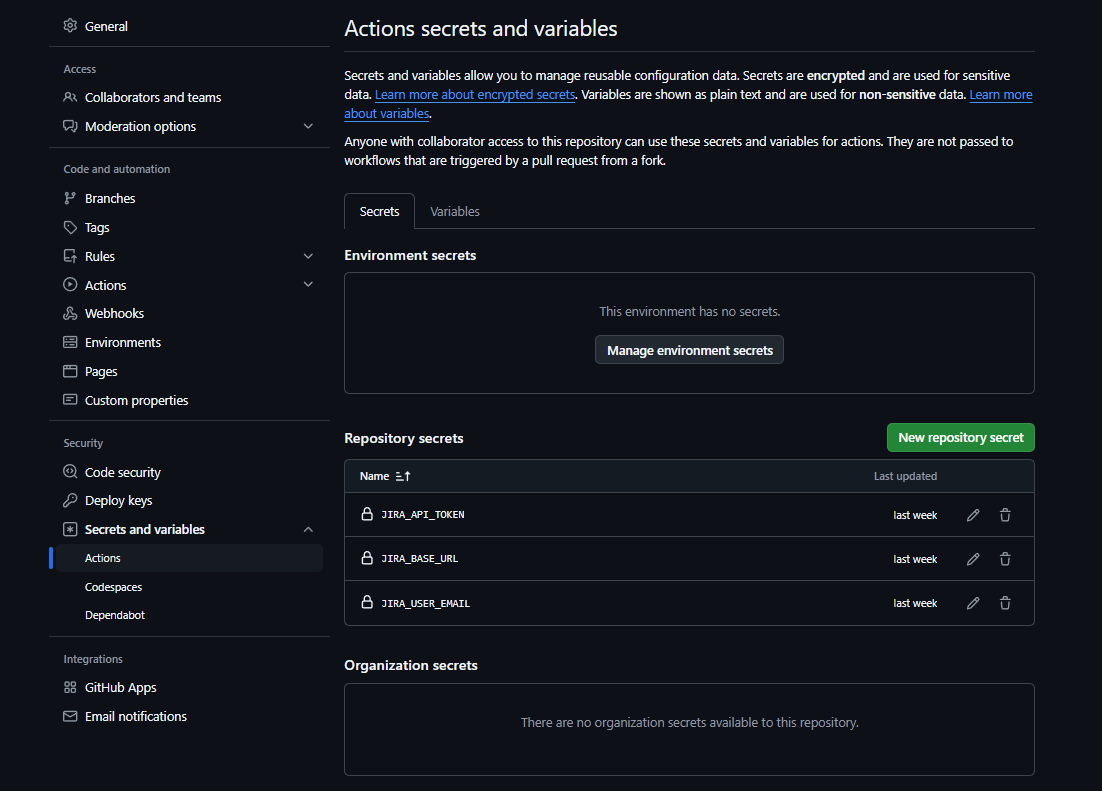Open the Pages settings page

pyautogui.click(x=101, y=371)
